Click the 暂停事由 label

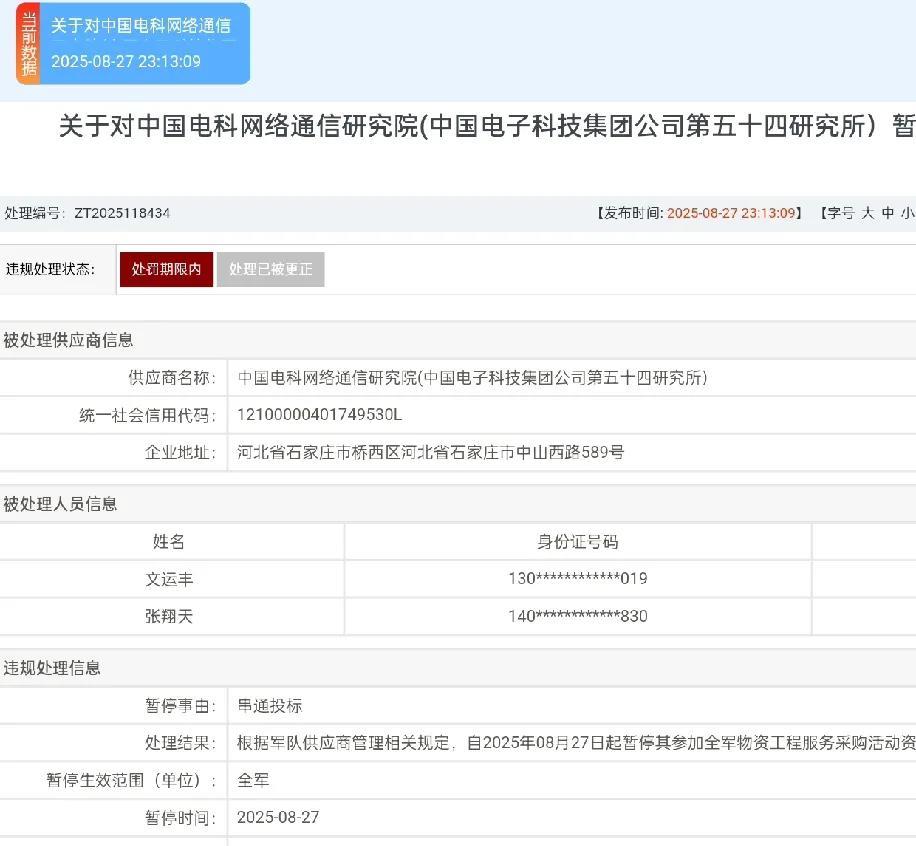pos(181,706)
